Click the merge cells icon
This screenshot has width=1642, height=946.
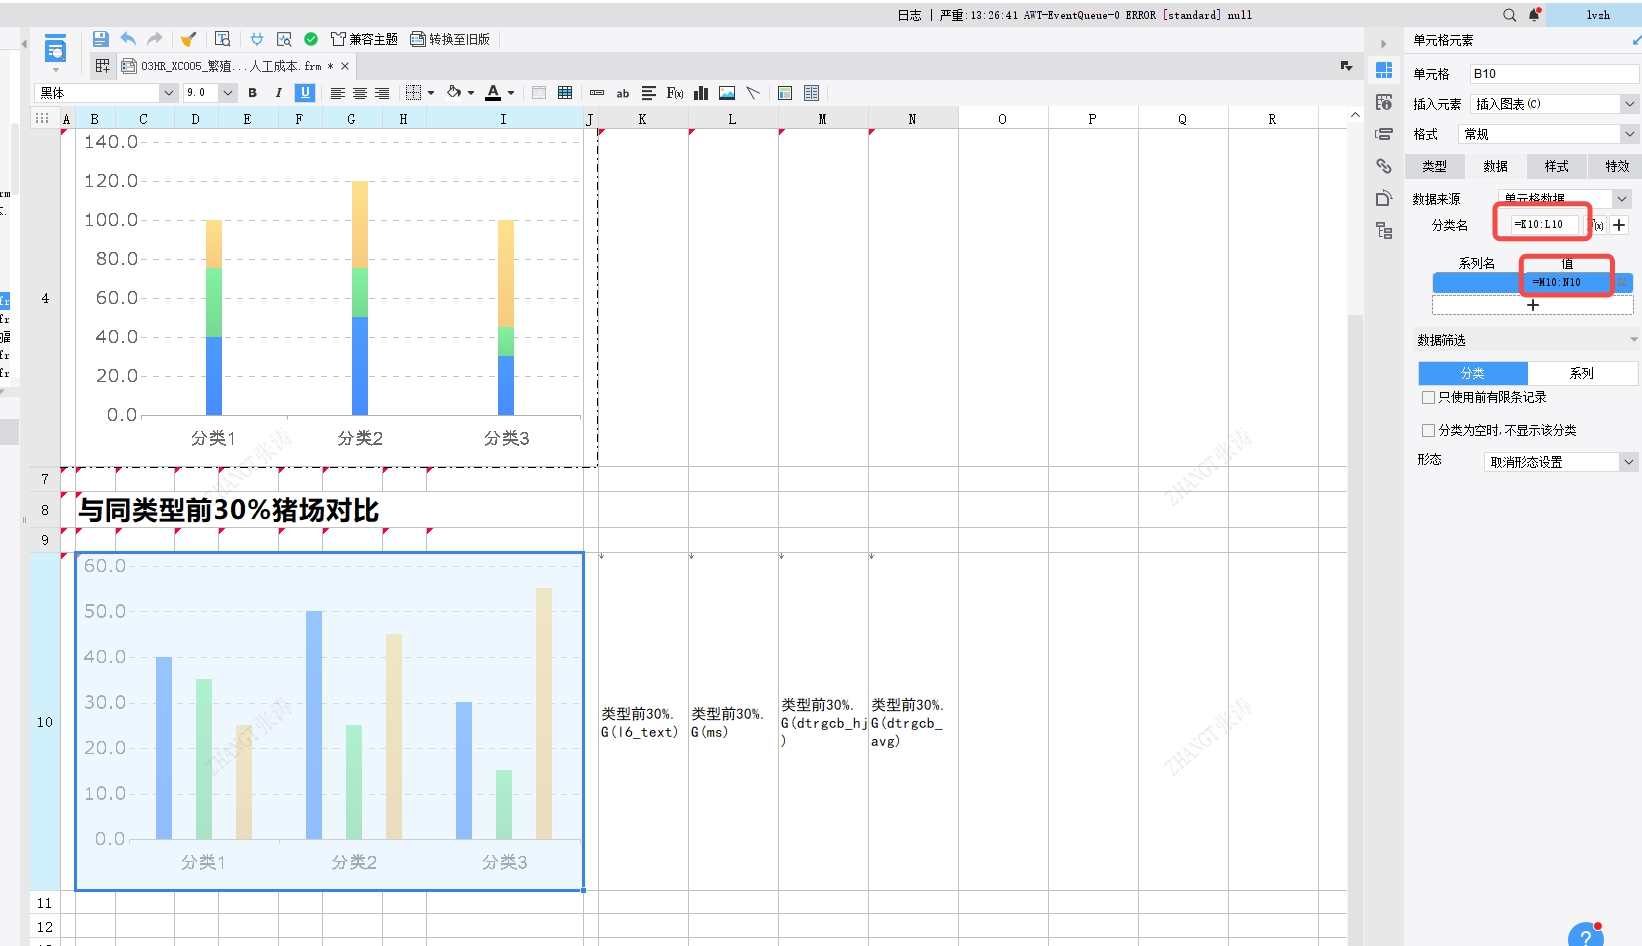pos(539,93)
